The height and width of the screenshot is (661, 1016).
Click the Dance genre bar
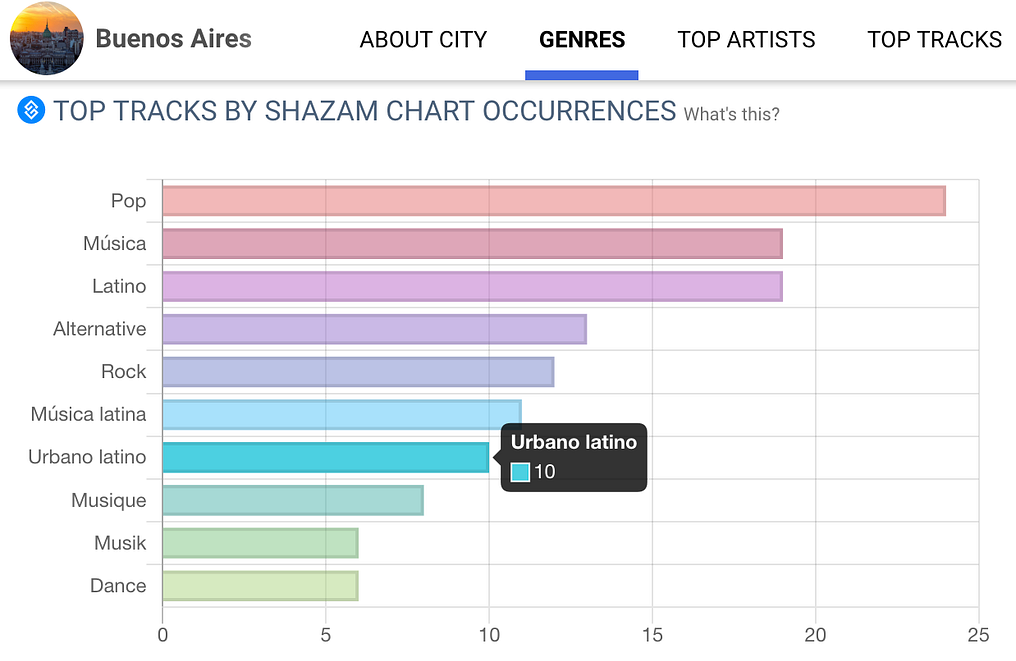(x=260, y=585)
